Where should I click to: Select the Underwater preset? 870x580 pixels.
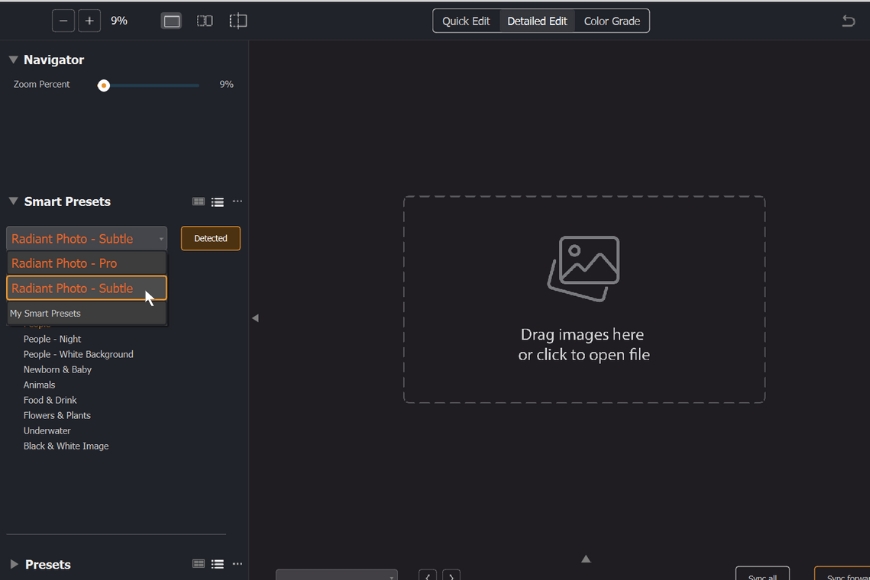[x=47, y=430]
